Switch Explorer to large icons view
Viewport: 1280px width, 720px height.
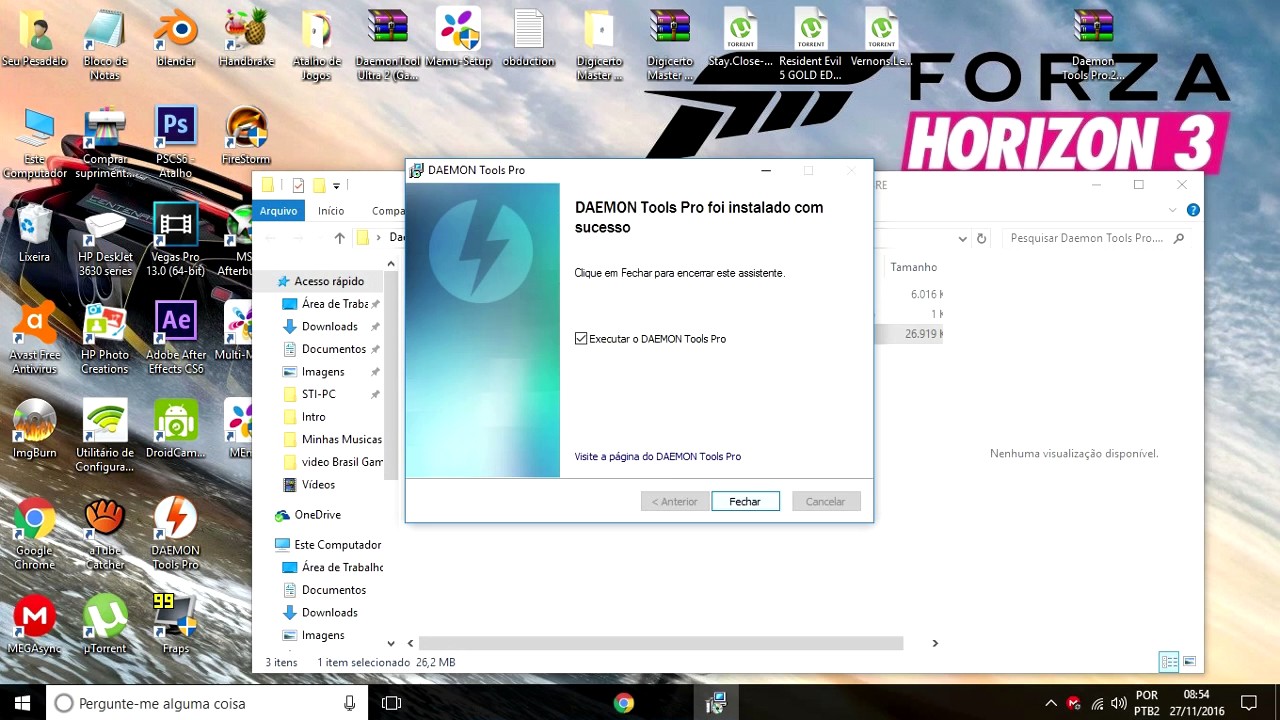coord(1189,662)
